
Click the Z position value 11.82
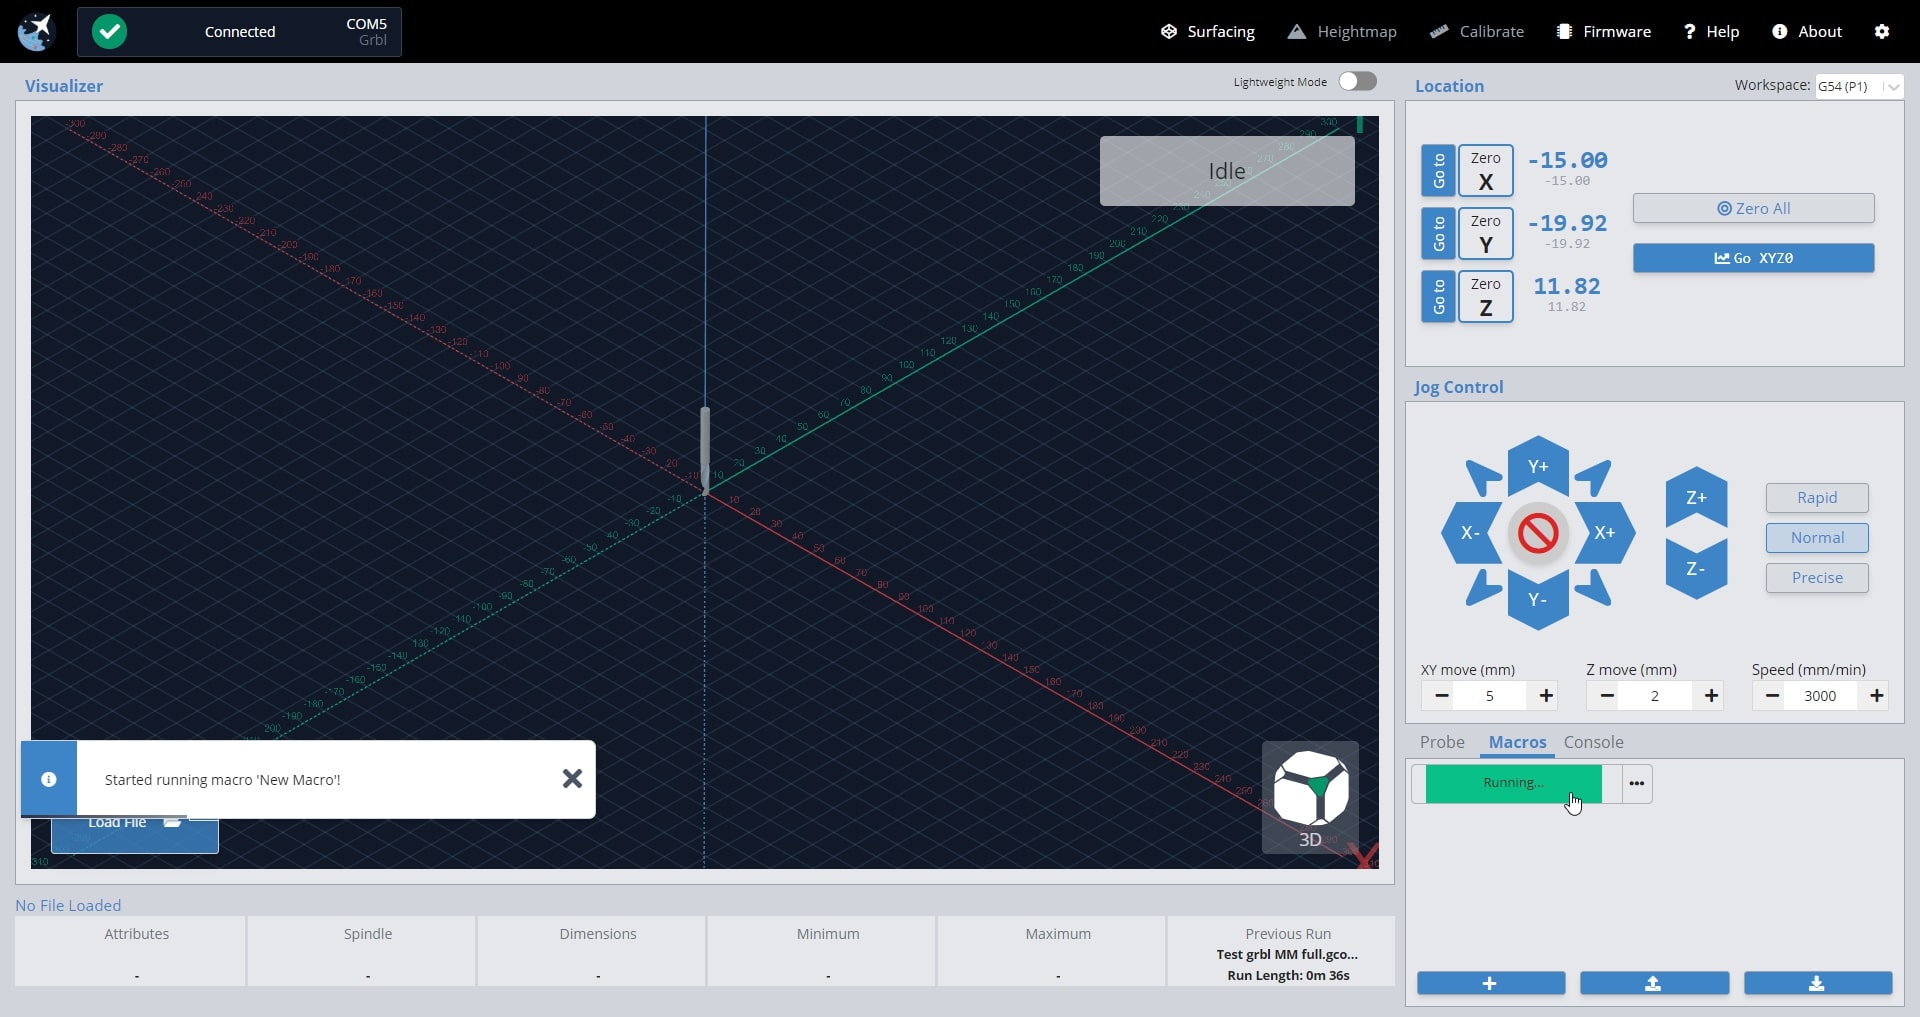tap(1567, 286)
